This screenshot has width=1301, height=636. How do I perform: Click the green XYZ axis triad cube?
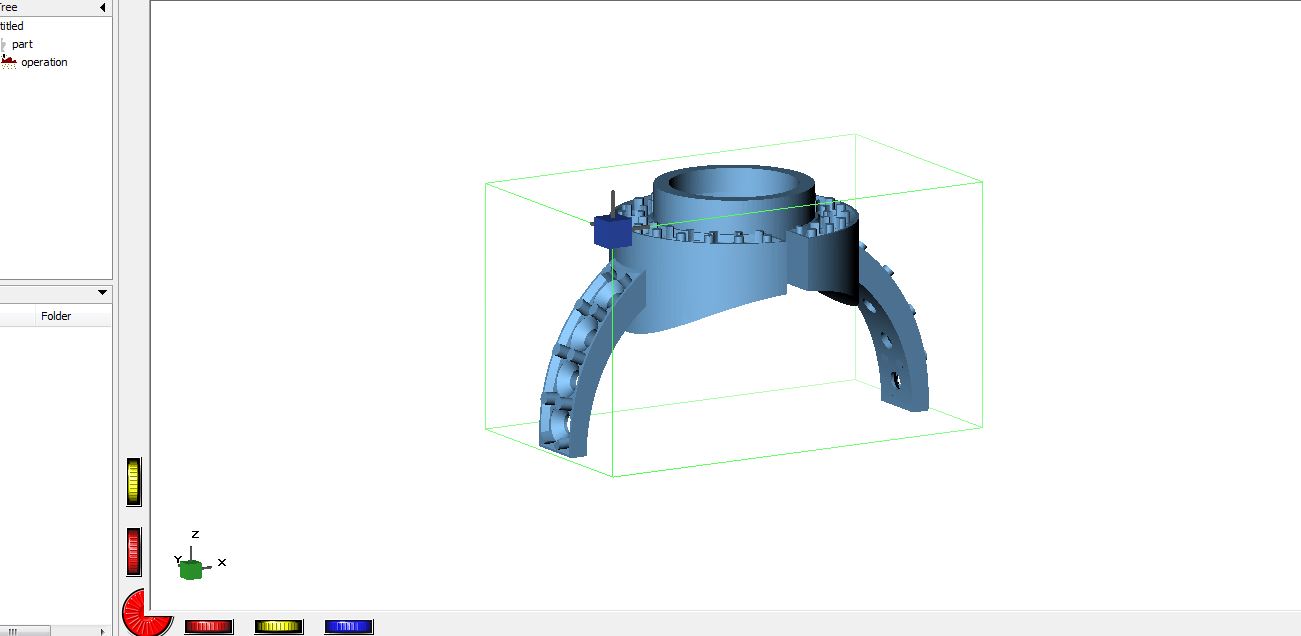(190, 569)
